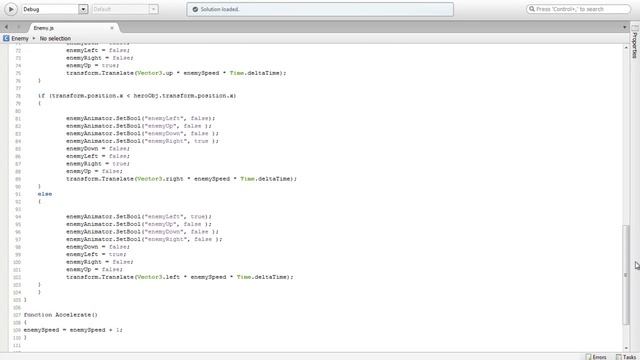Open the document list dropdown arrow

click(x=624, y=27)
